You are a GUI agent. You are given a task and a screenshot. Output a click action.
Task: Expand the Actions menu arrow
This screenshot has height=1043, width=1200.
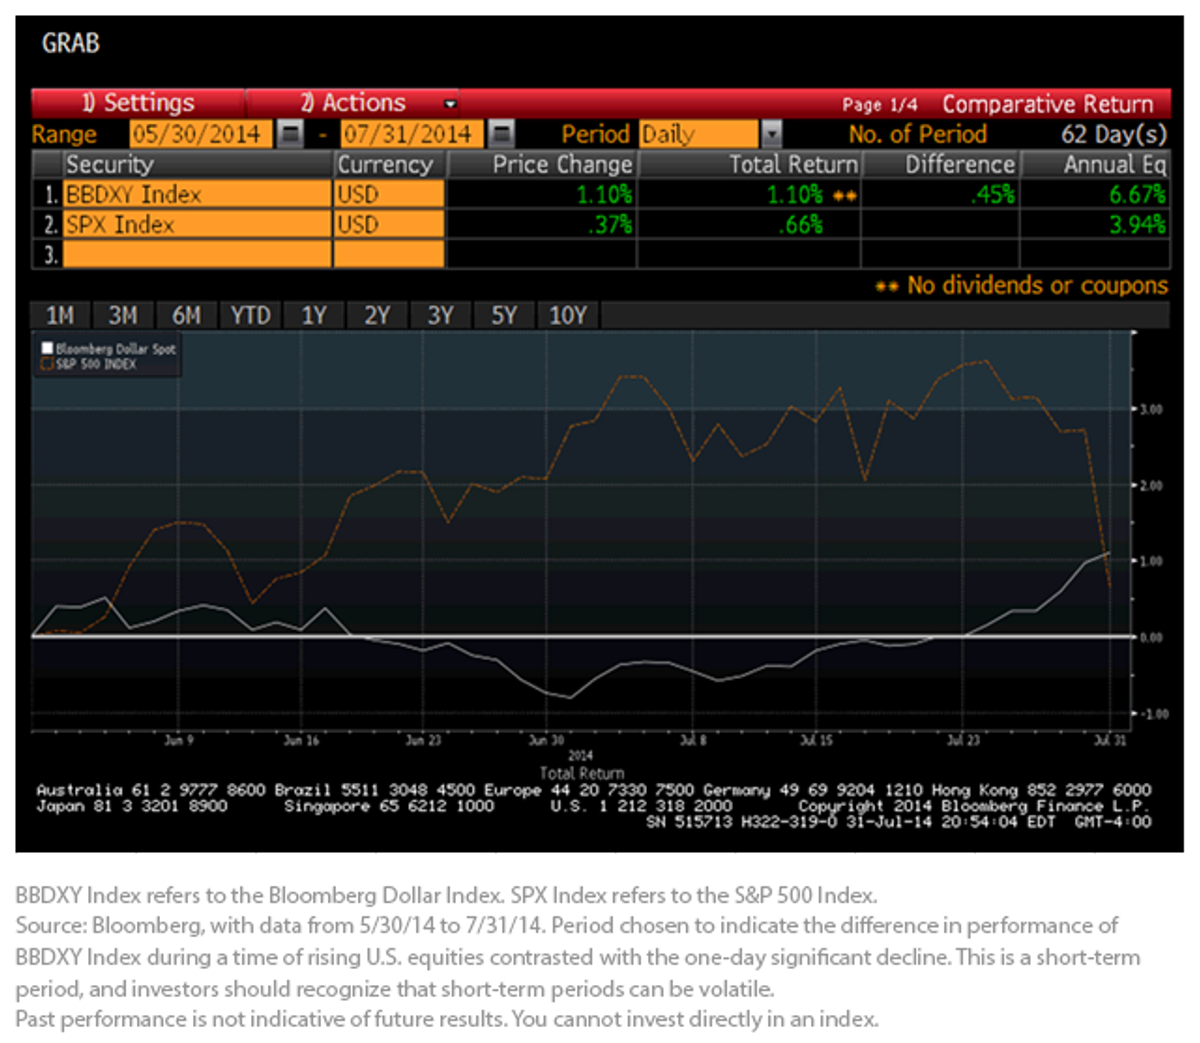point(450,103)
